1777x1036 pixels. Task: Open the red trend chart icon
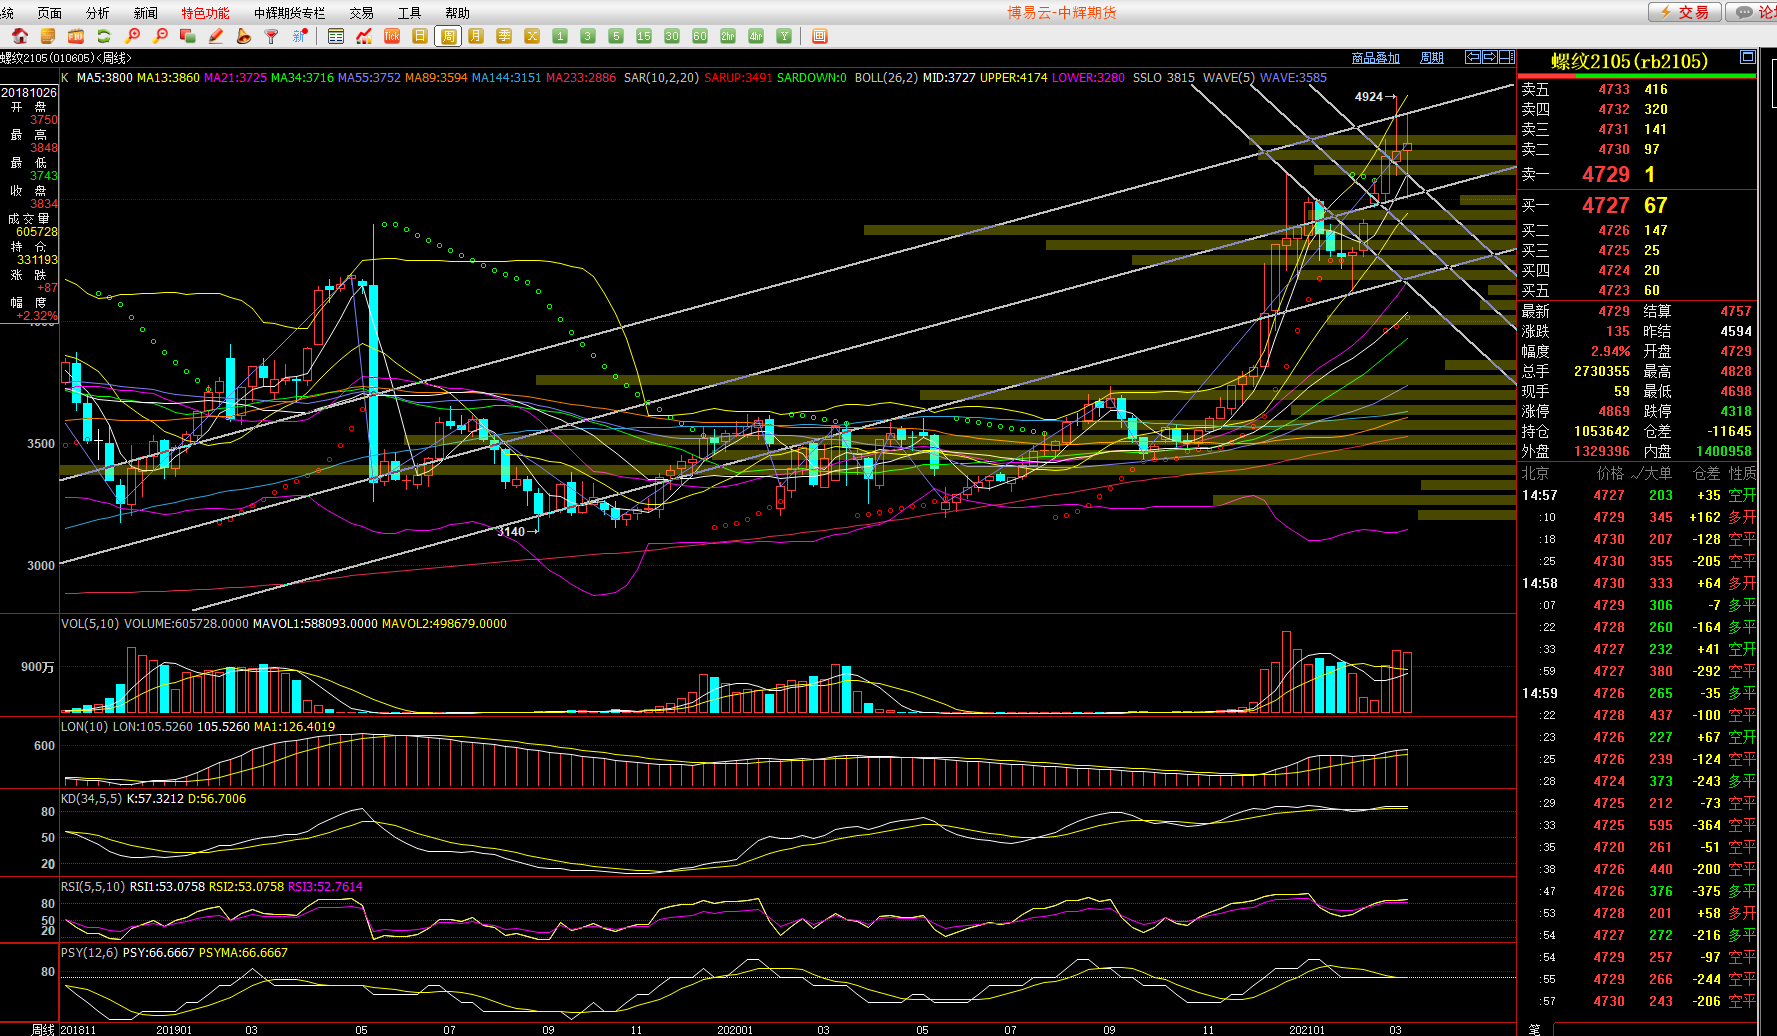tap(364, 36)
